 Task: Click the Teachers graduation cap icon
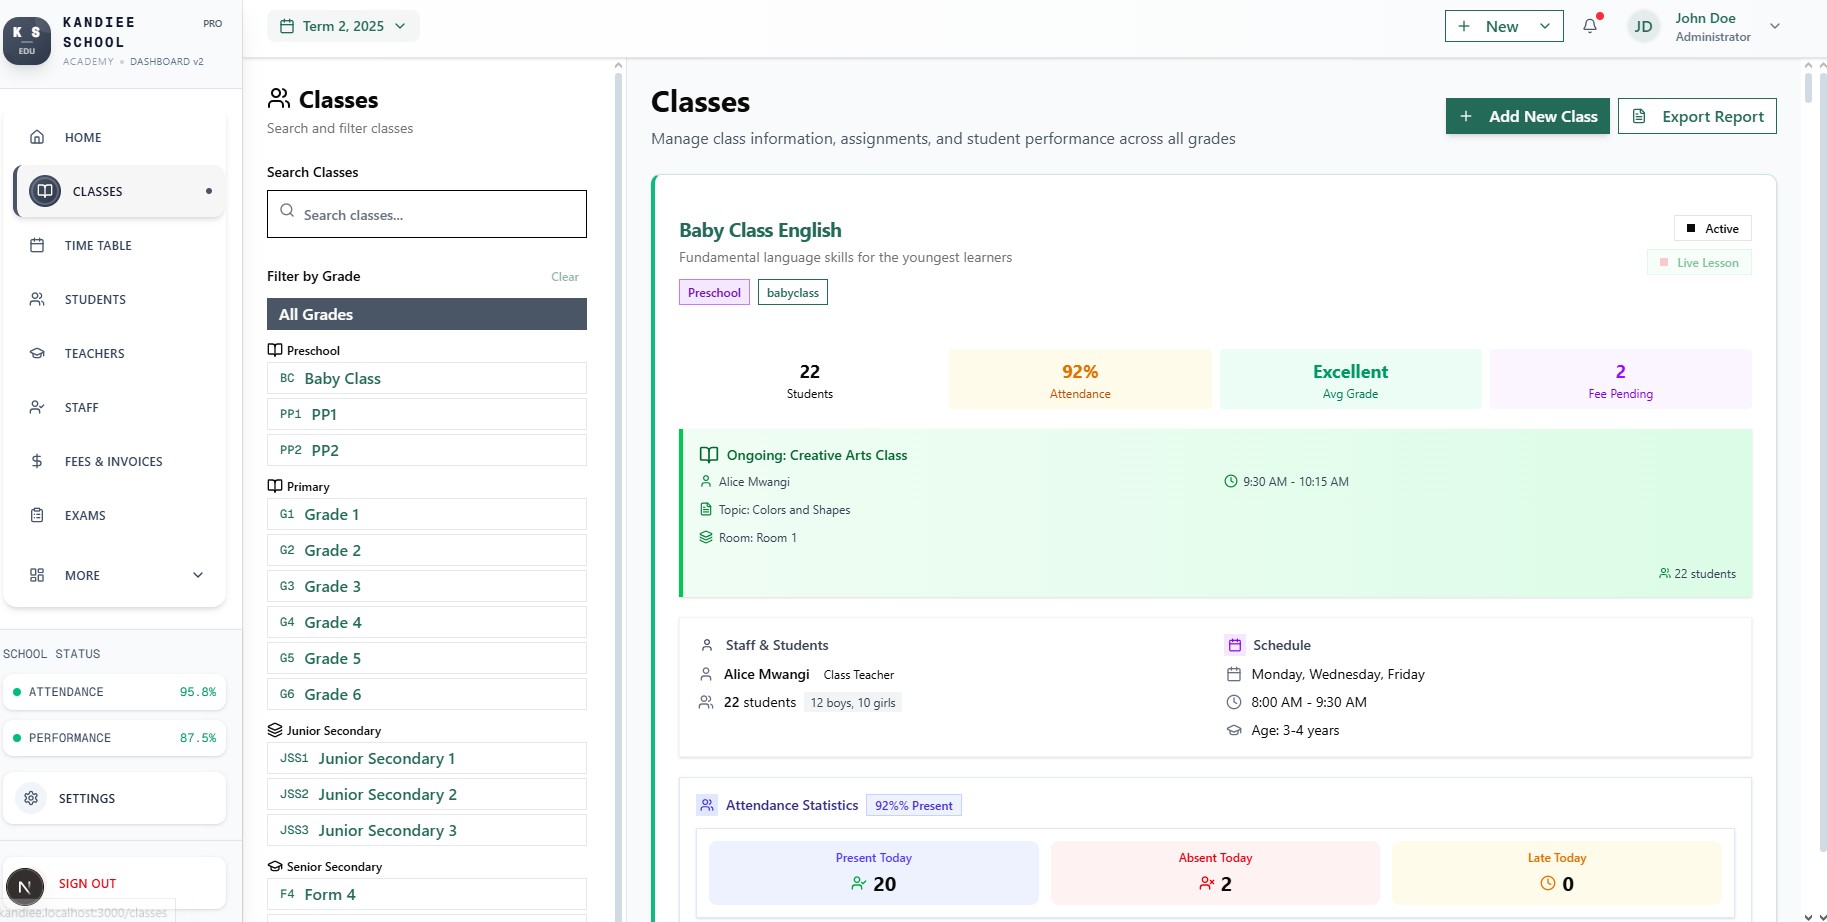tap(37, 353)
